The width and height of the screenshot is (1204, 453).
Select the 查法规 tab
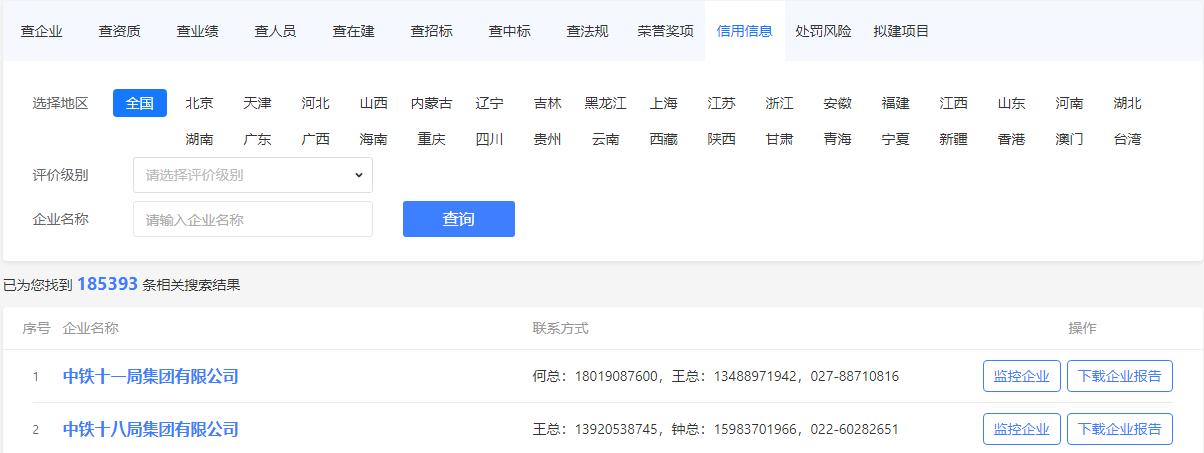coord(587,31)
